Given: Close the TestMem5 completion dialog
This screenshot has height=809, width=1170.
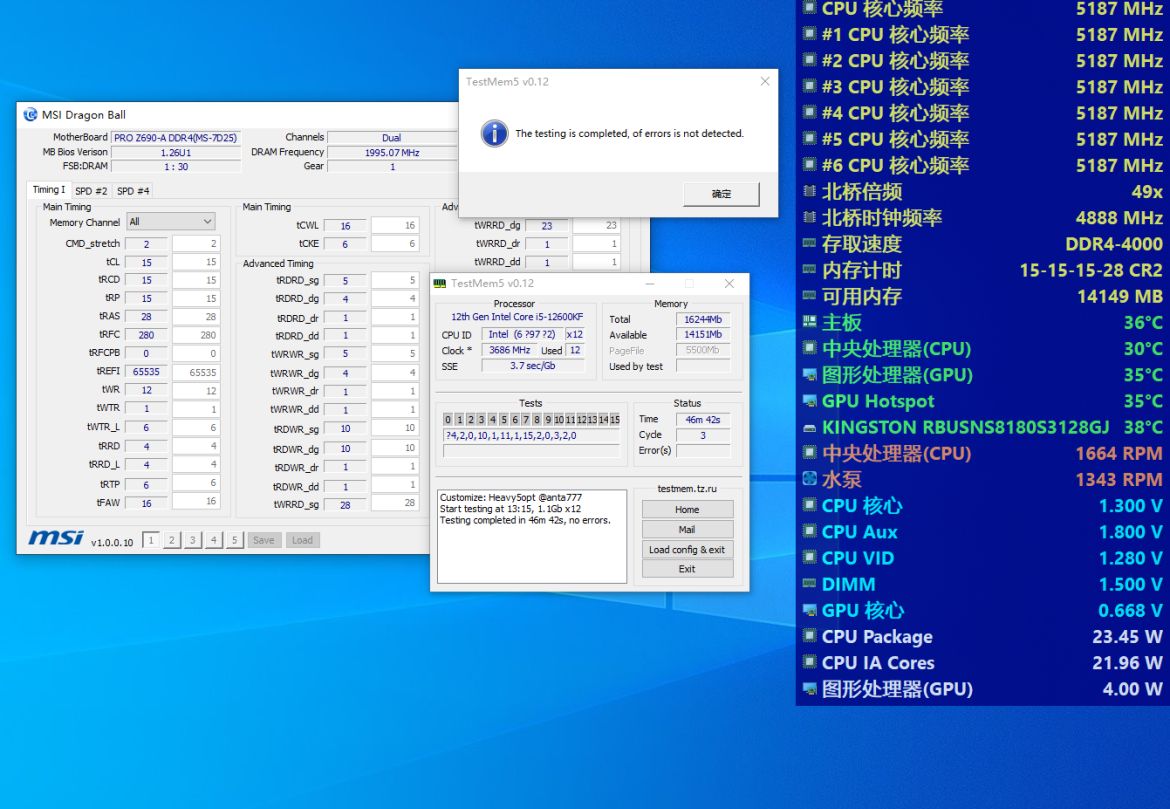Looking at the screenshot, I should (x=765, y=81).
